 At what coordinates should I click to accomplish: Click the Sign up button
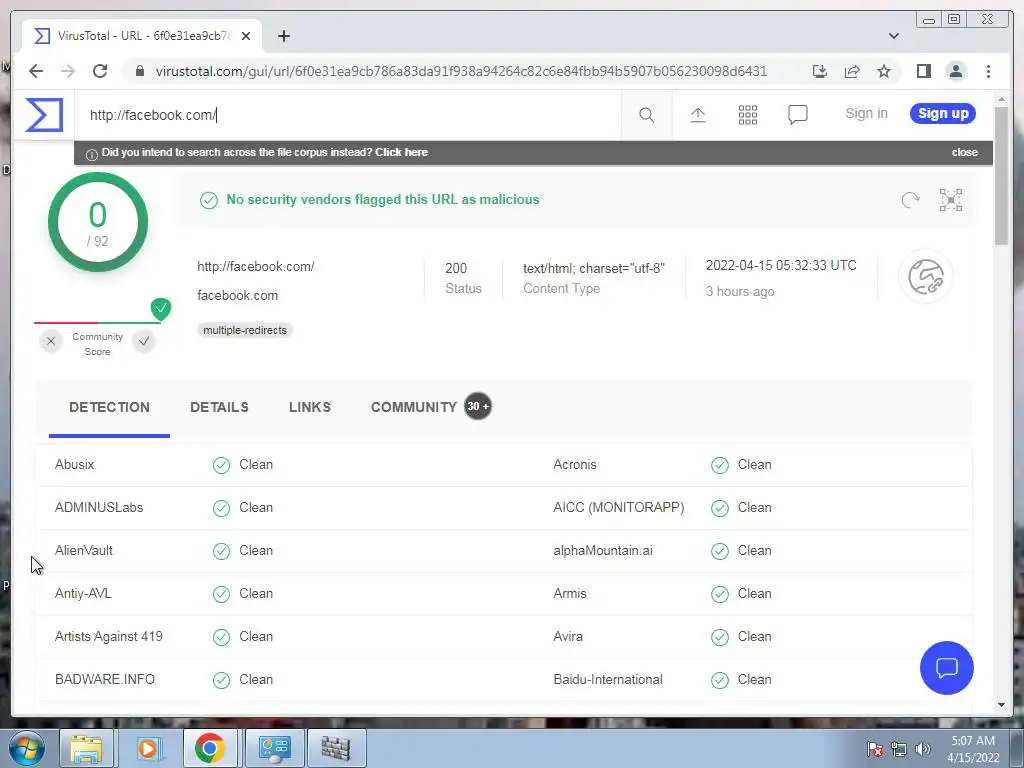point(943,114)
